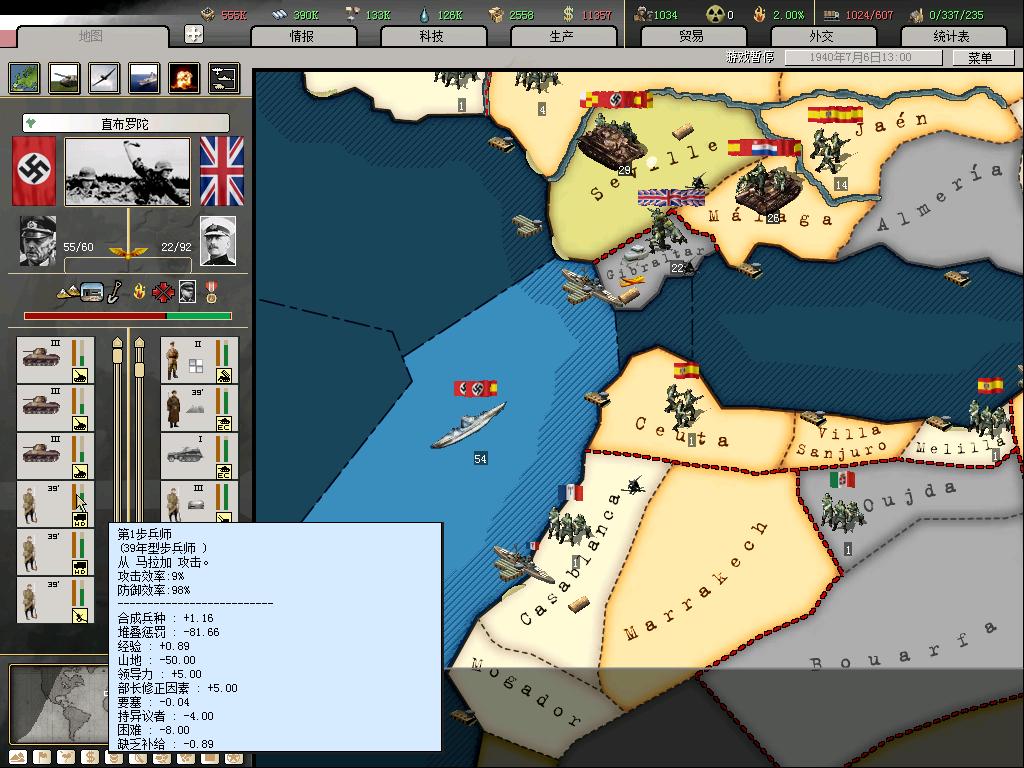Viewport: 1024px width, 768px height.
Task: Select the land units tank icon
Action: coord(64,78)
